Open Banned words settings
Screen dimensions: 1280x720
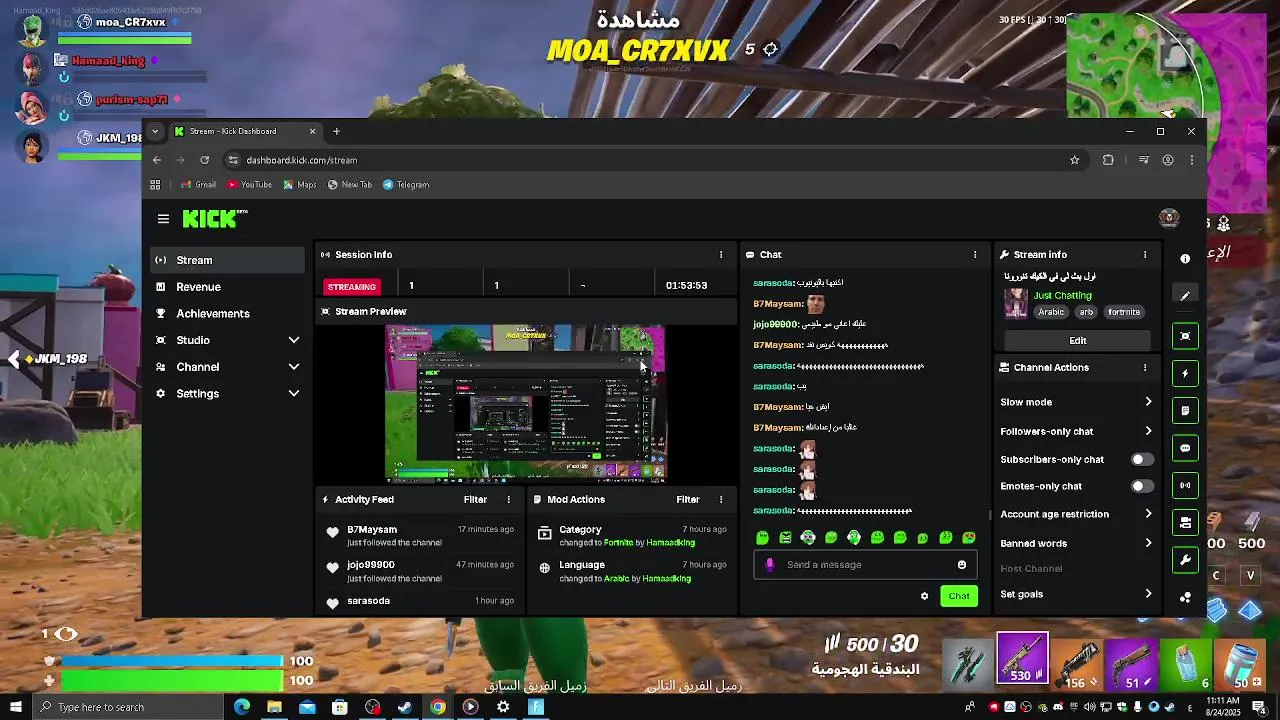click(x=1076, y=543)
